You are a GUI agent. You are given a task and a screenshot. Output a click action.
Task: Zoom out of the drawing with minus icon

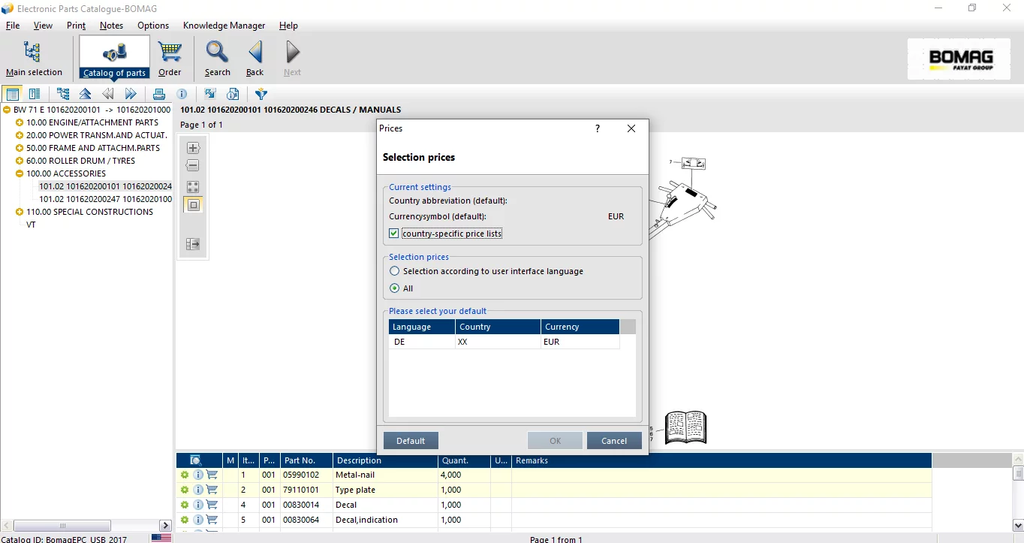[x=193, y=166]
